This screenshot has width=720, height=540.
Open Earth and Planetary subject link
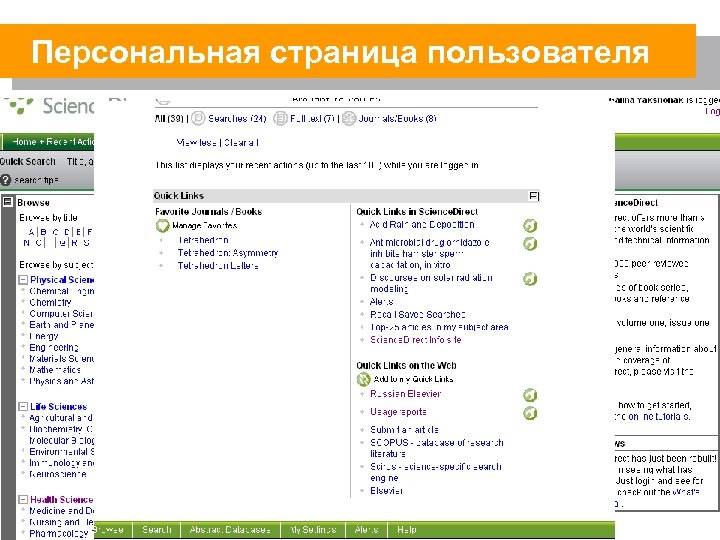pos(62,325)
